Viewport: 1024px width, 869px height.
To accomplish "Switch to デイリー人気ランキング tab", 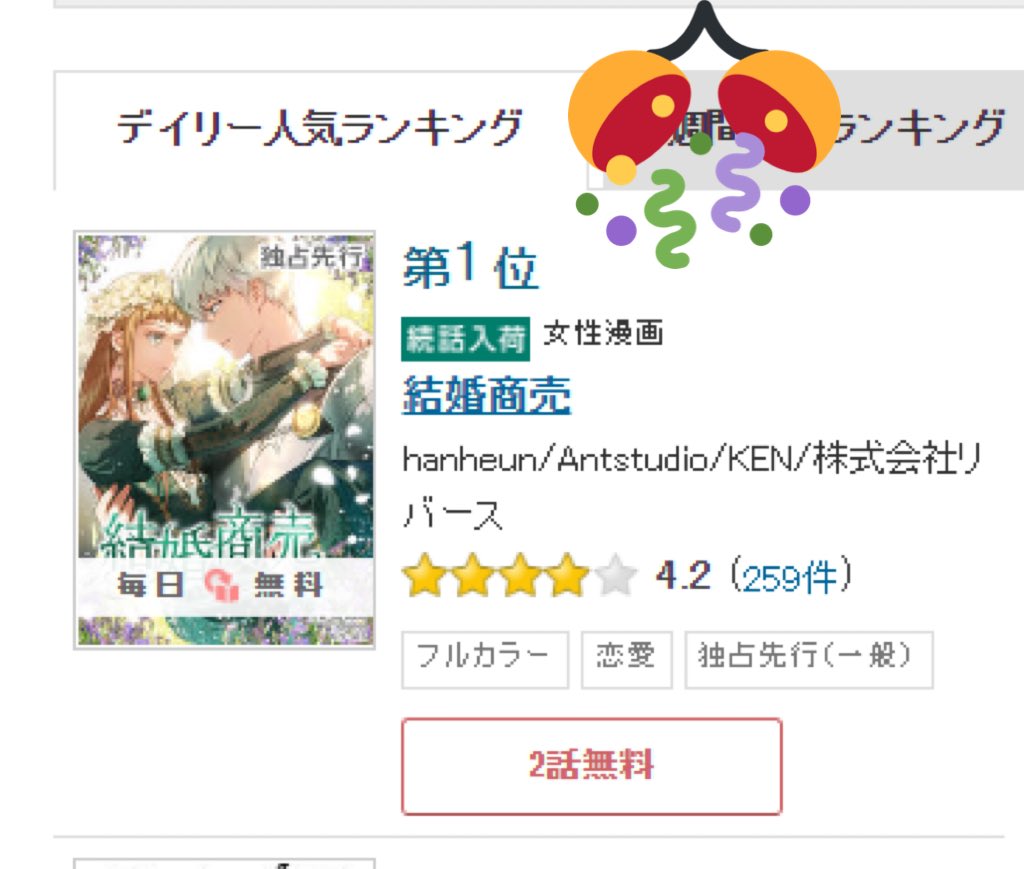I will (320, 129).
